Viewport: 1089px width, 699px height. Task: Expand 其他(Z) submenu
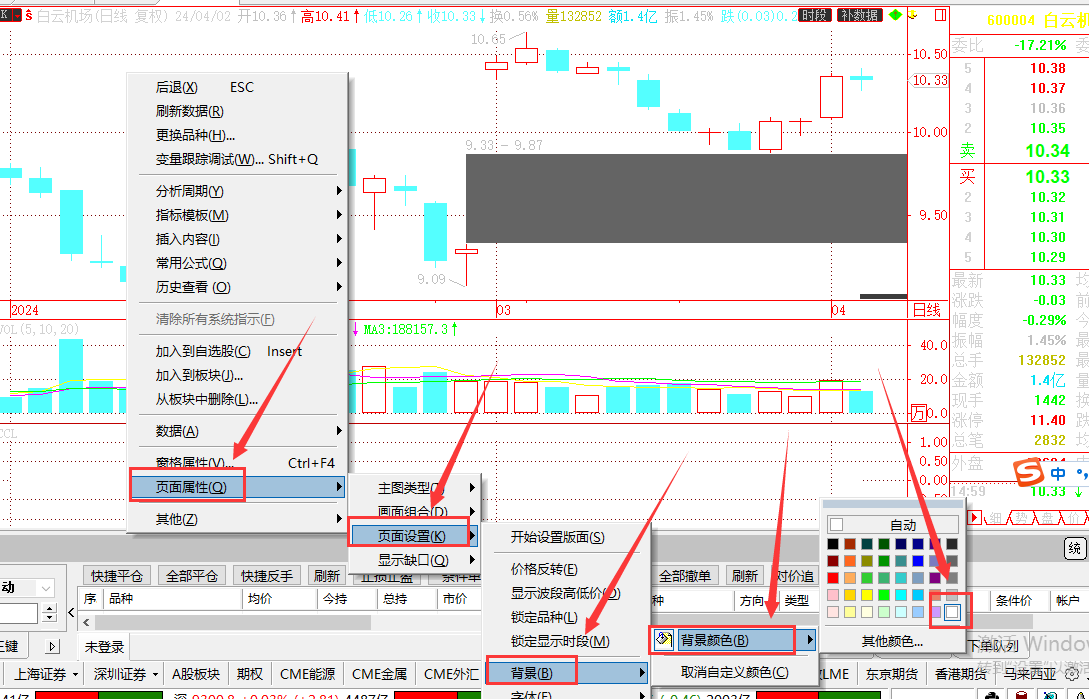[x=238, y=519]
